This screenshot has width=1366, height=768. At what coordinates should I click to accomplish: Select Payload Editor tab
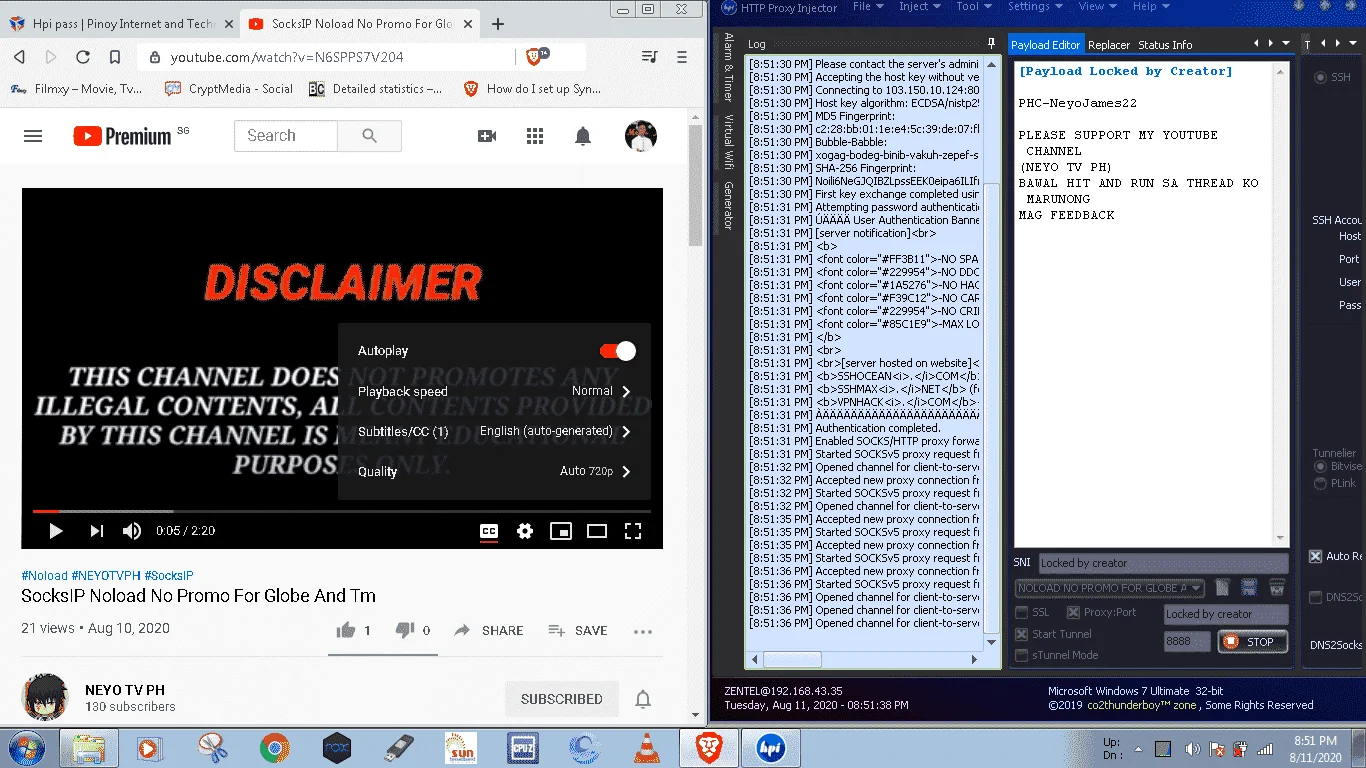(1045, 45)
